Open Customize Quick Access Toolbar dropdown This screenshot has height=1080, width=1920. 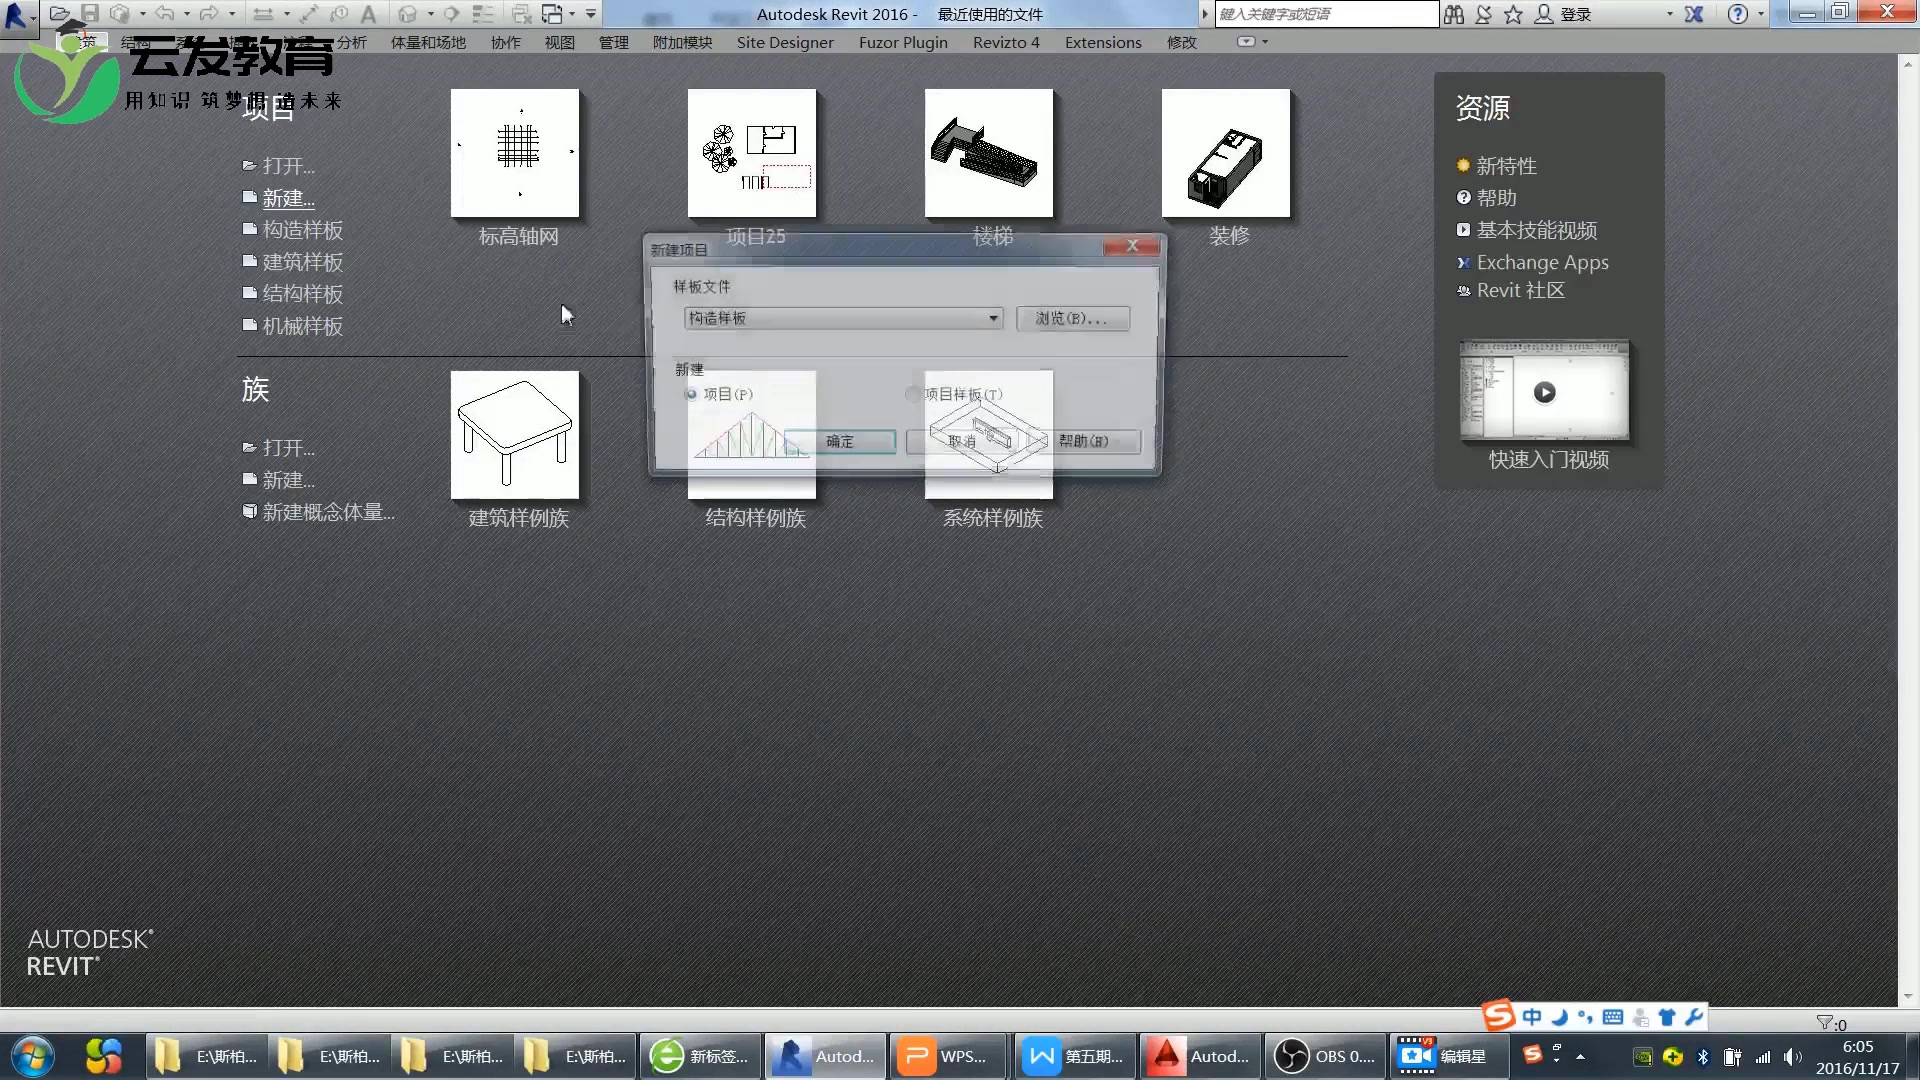[x=591, y=14]
